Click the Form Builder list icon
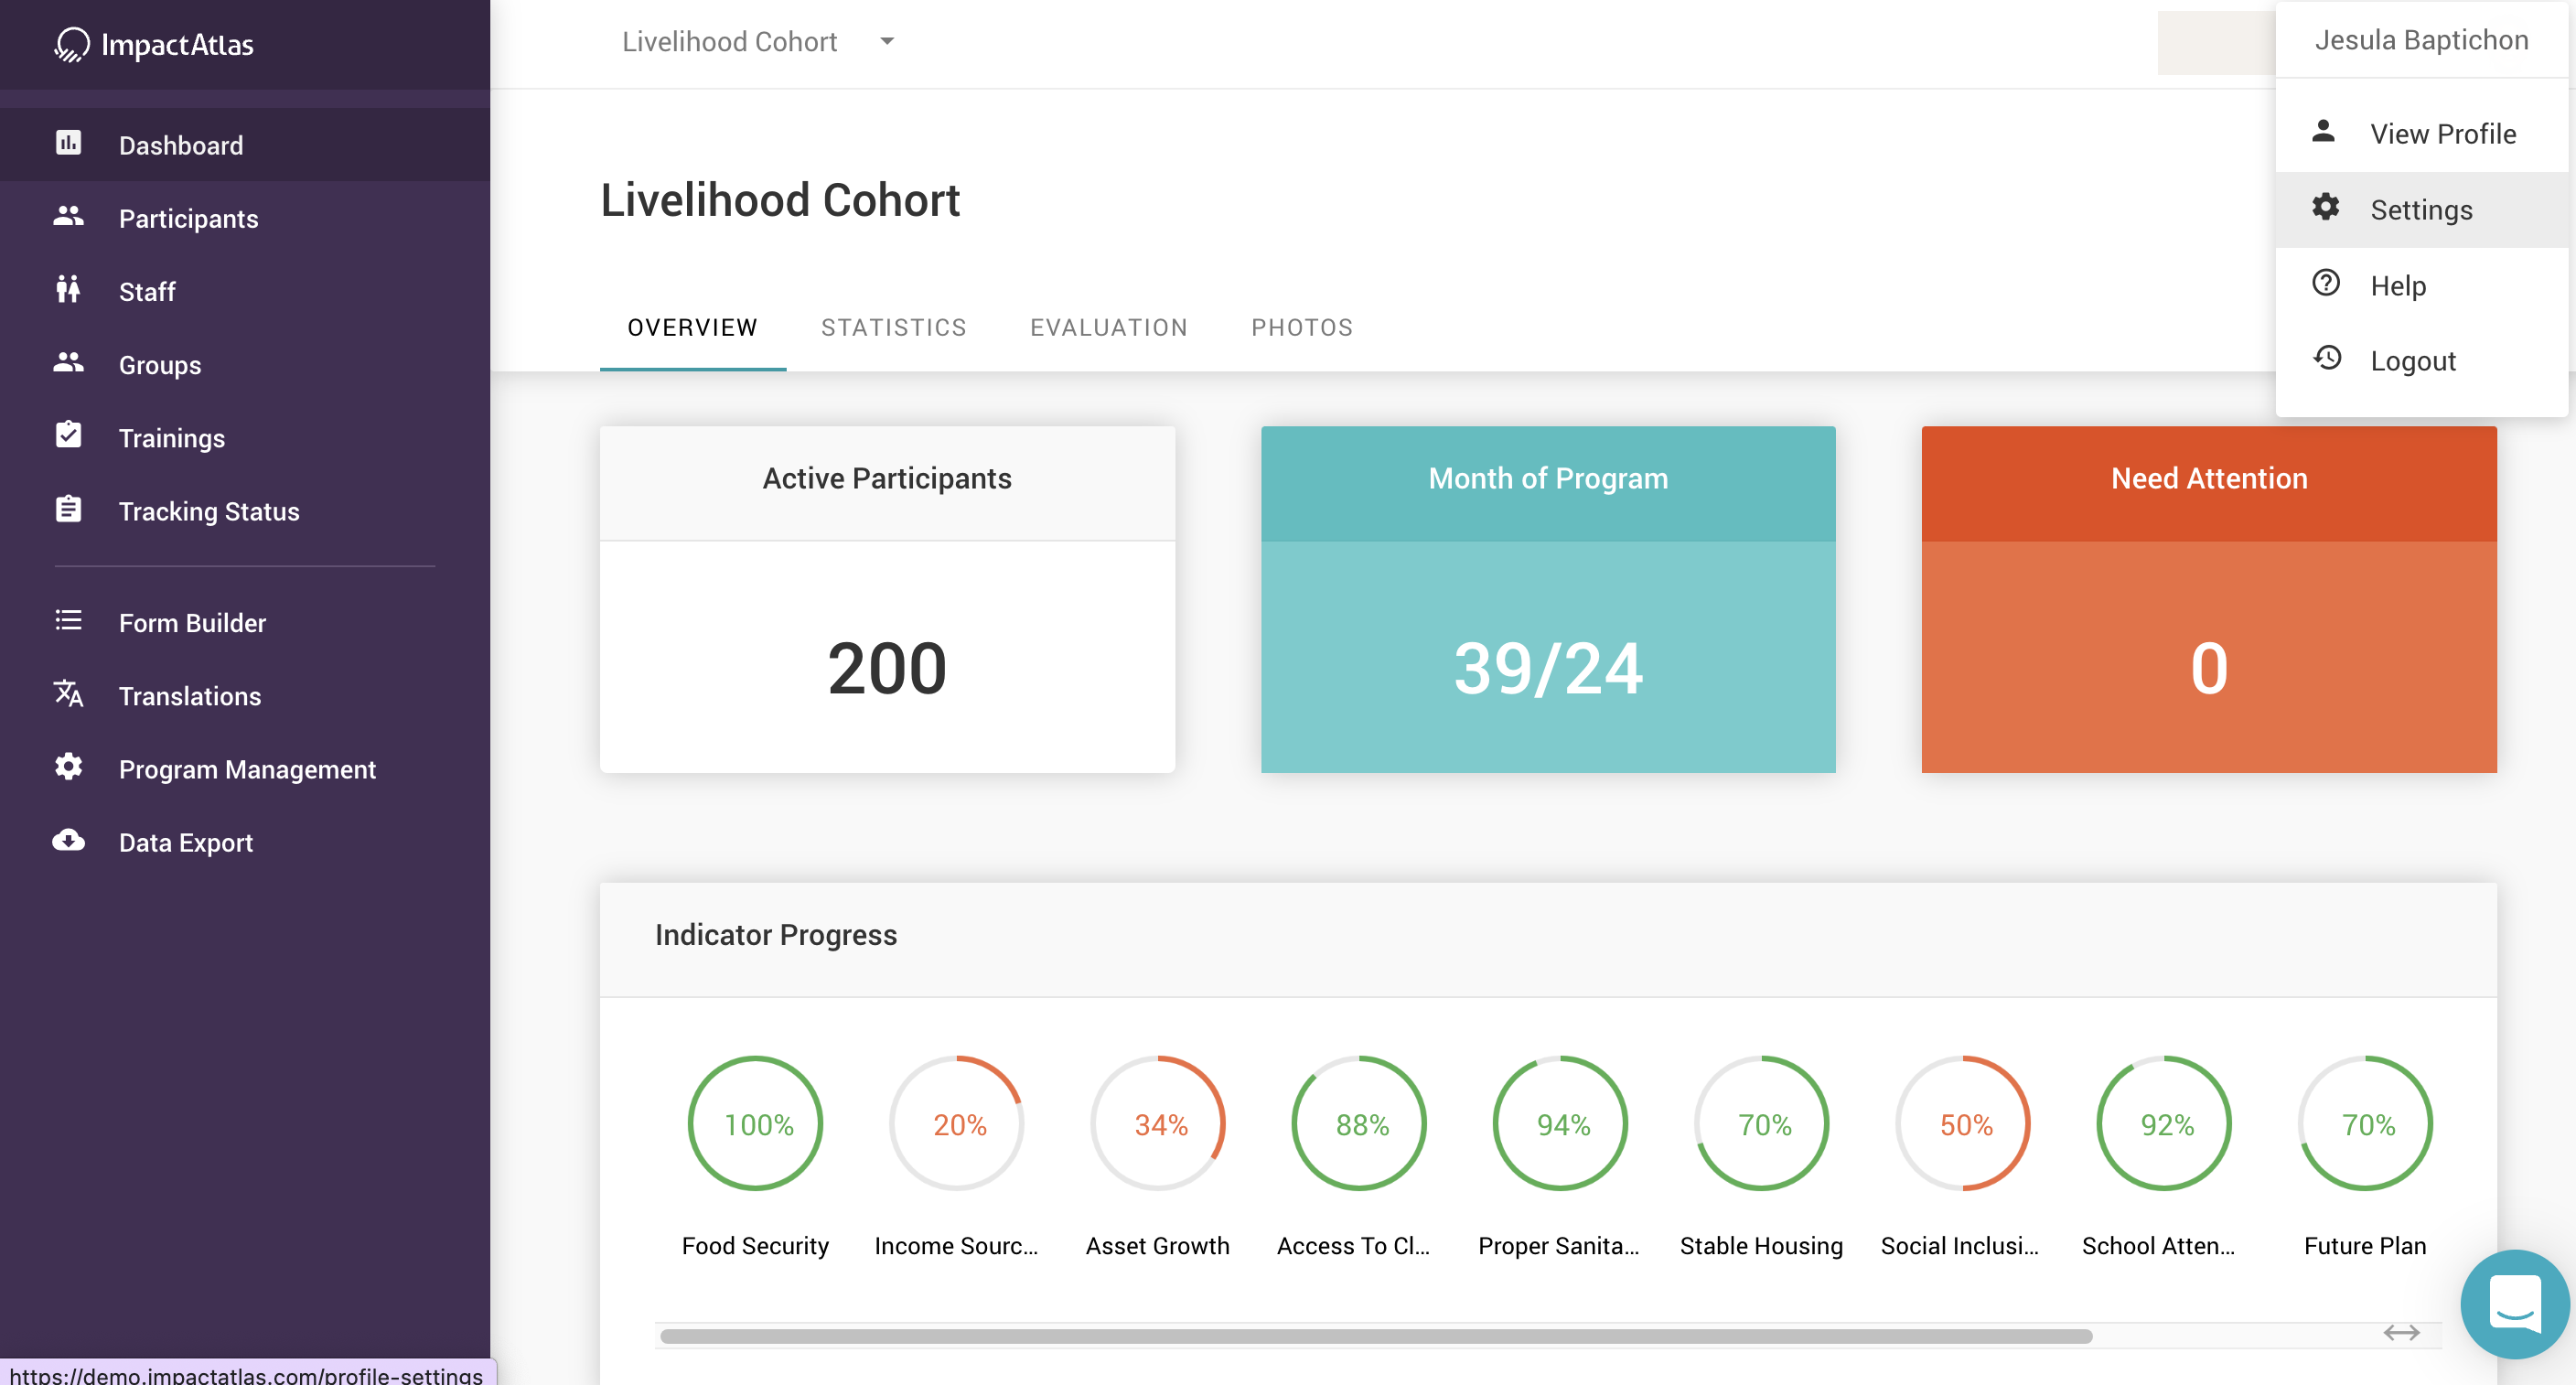2576x1385 pixels. coord(68,621)
